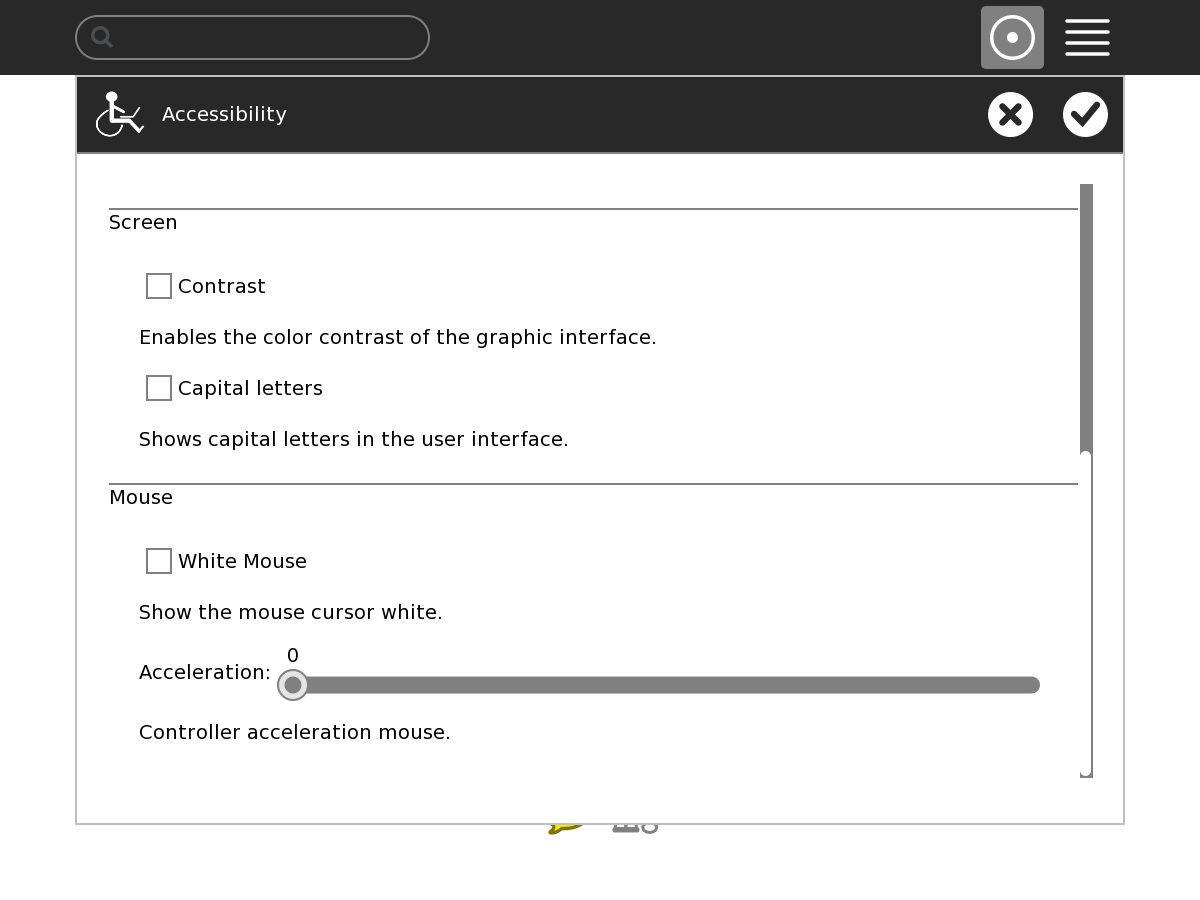Click the scrollbar trough below the thumb
This screenshot has height=900, width=1200.
[x=1086, y=620]
